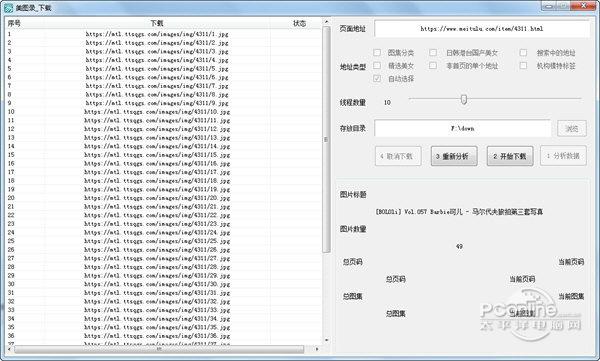This screenshot has height=361, width=600.
Task: Click the 浏览 browse button
Action: pos(572,129)
